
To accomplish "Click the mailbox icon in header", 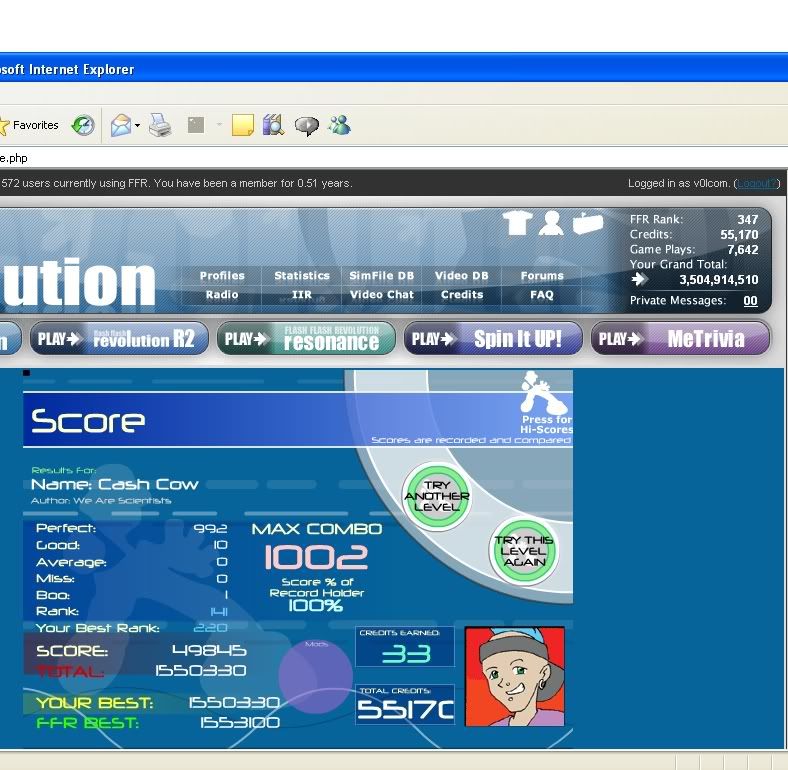I will [587, 223].
